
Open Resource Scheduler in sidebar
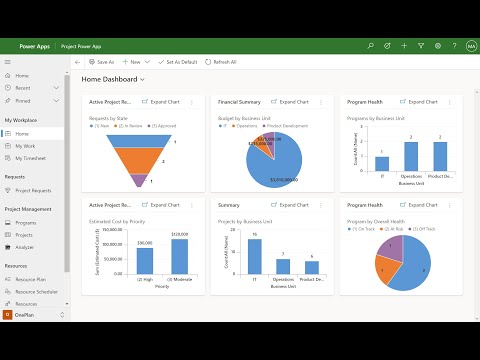coord(32,292)
